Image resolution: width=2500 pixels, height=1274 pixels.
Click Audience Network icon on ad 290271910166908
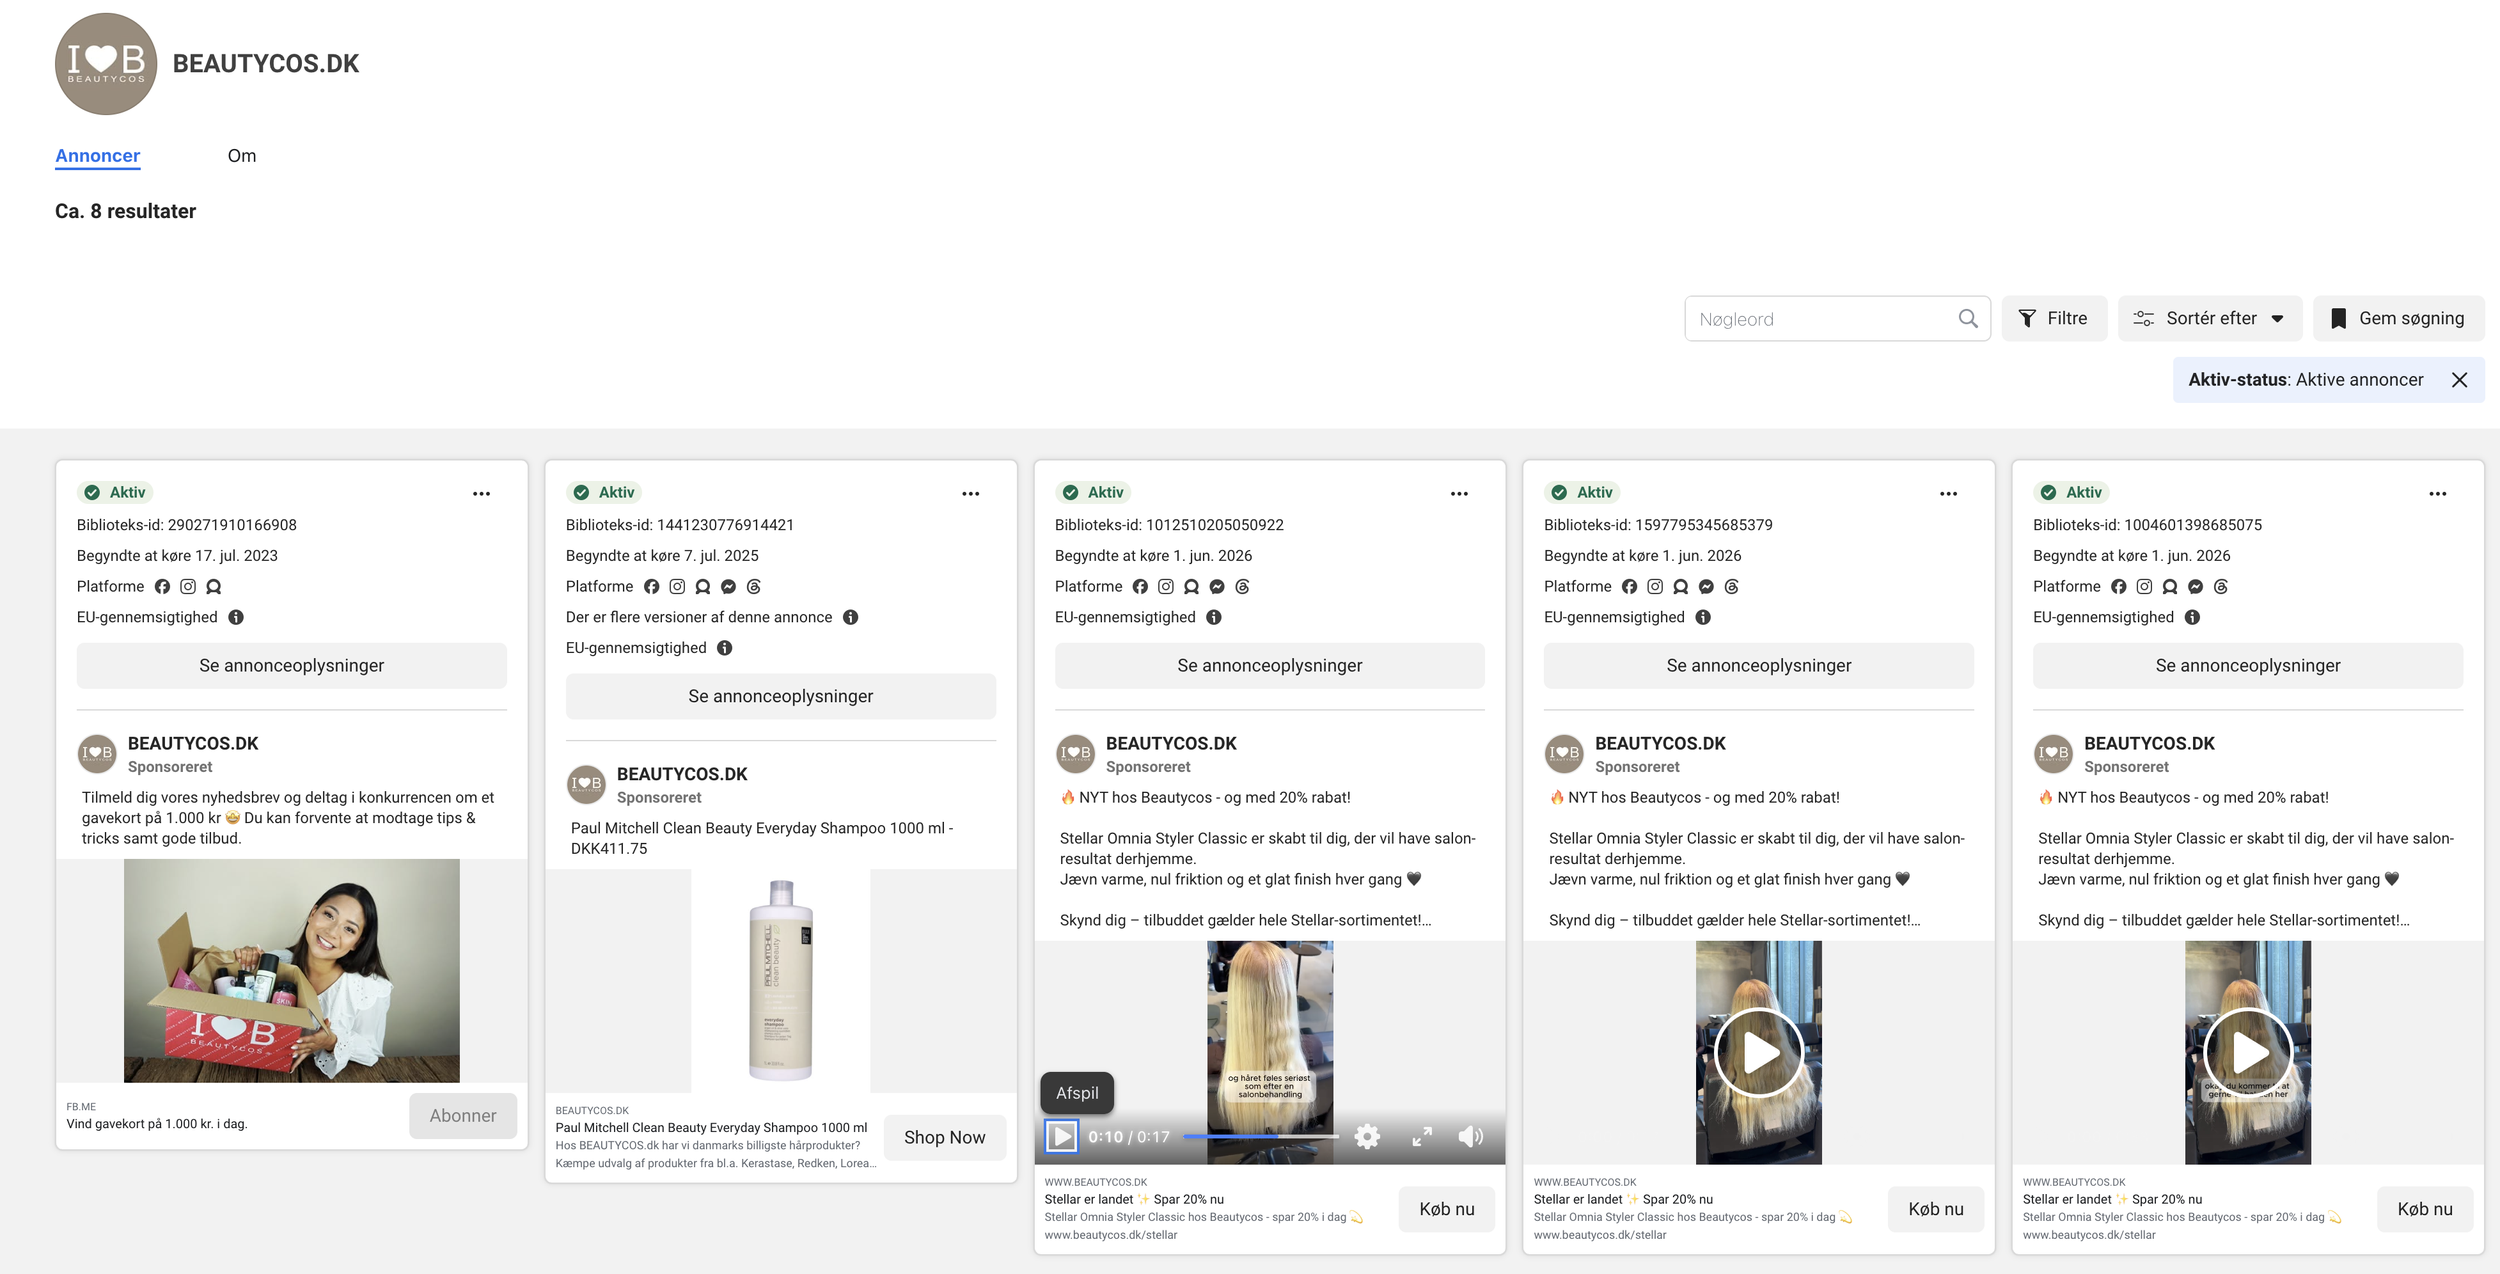pos(214,587)
